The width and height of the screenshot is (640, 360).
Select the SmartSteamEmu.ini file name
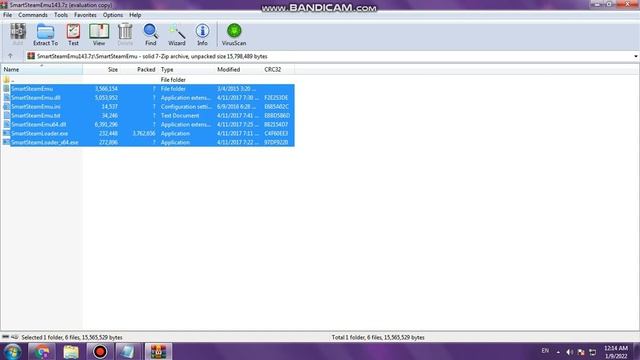pyautogui.click(x=36, y=107)
